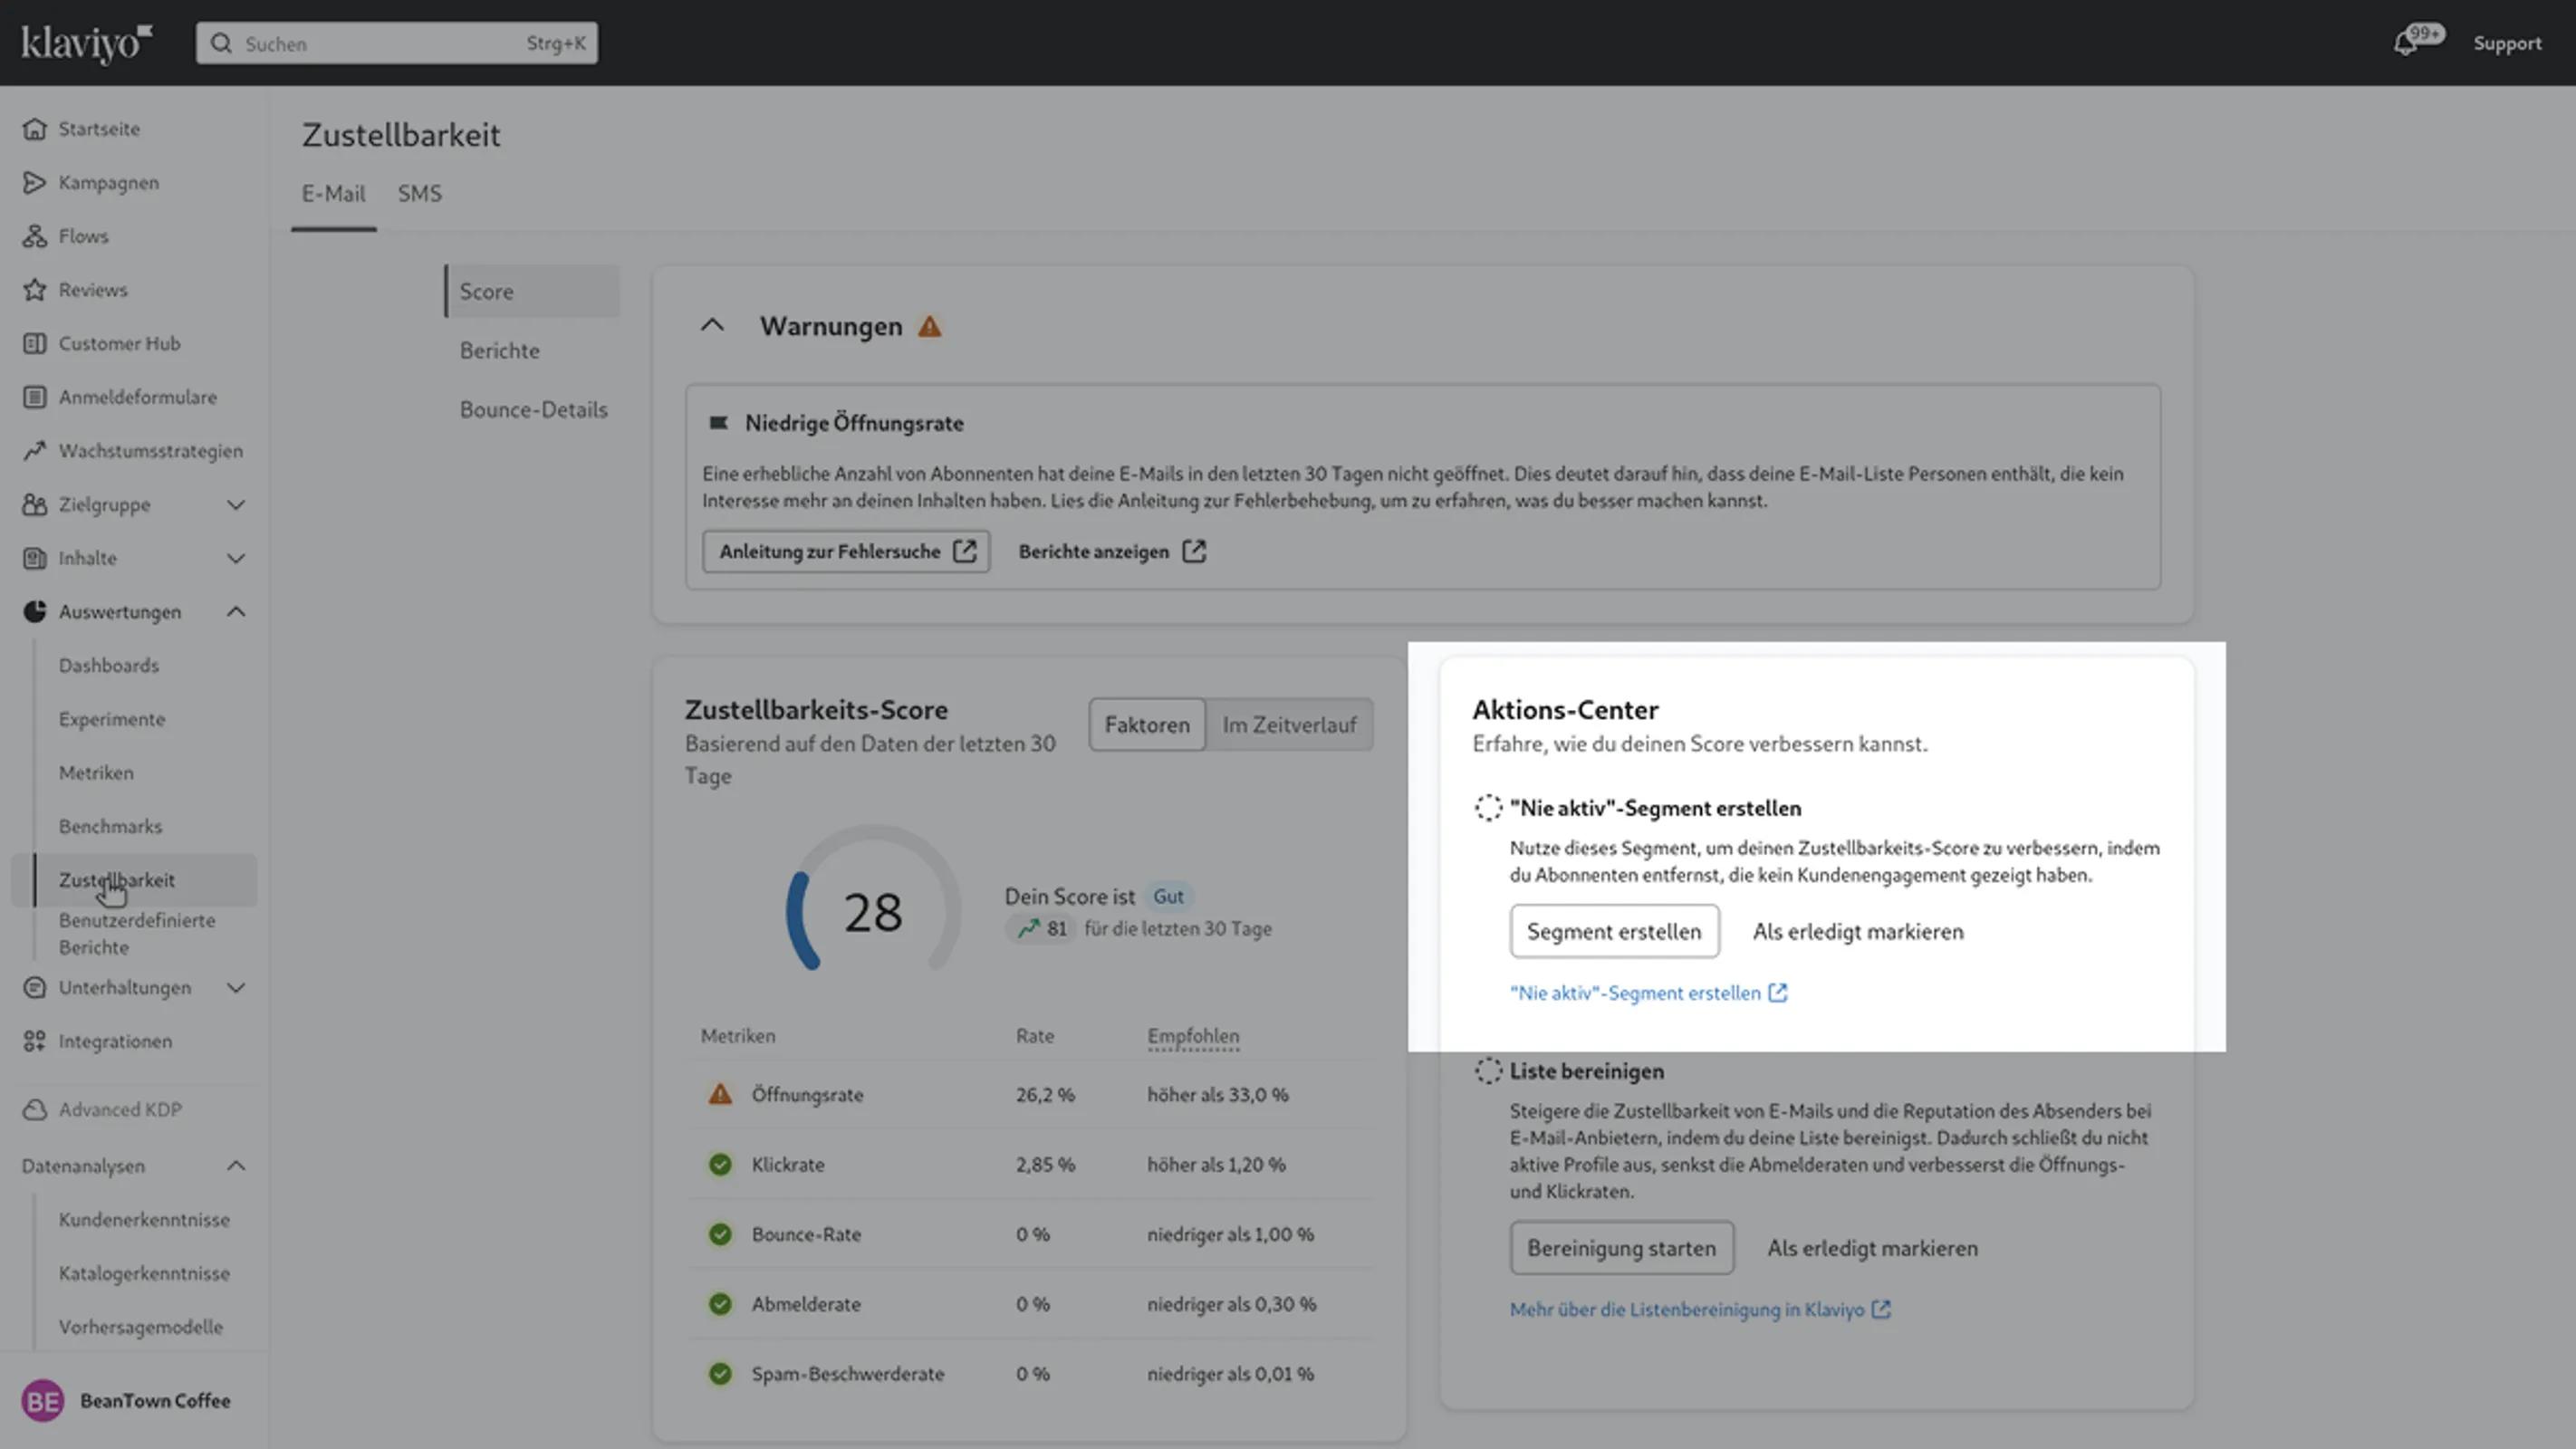Expand the Zielgruppe menu chevron
The height and width of the screenshot is (1449, 2576).
(236, 504)
